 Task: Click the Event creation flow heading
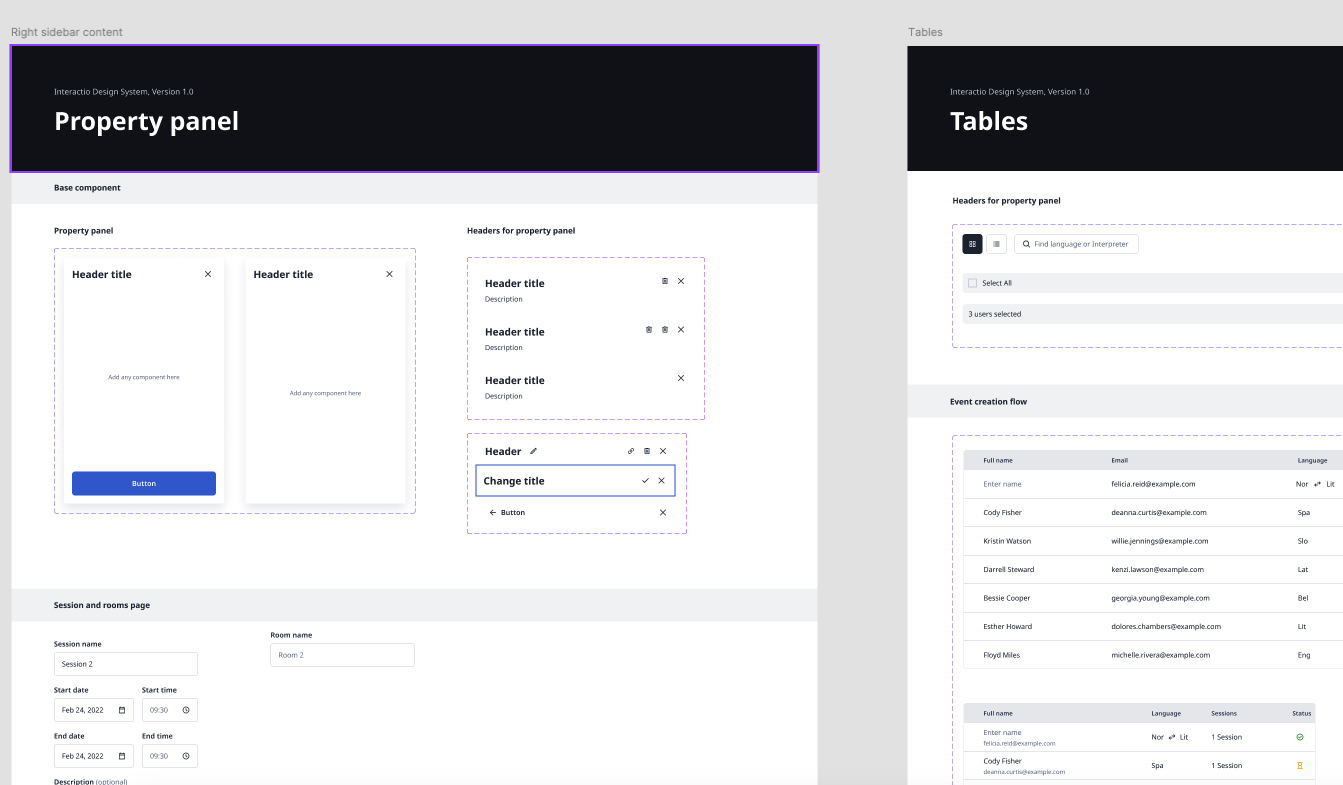(x=988, y=402)
